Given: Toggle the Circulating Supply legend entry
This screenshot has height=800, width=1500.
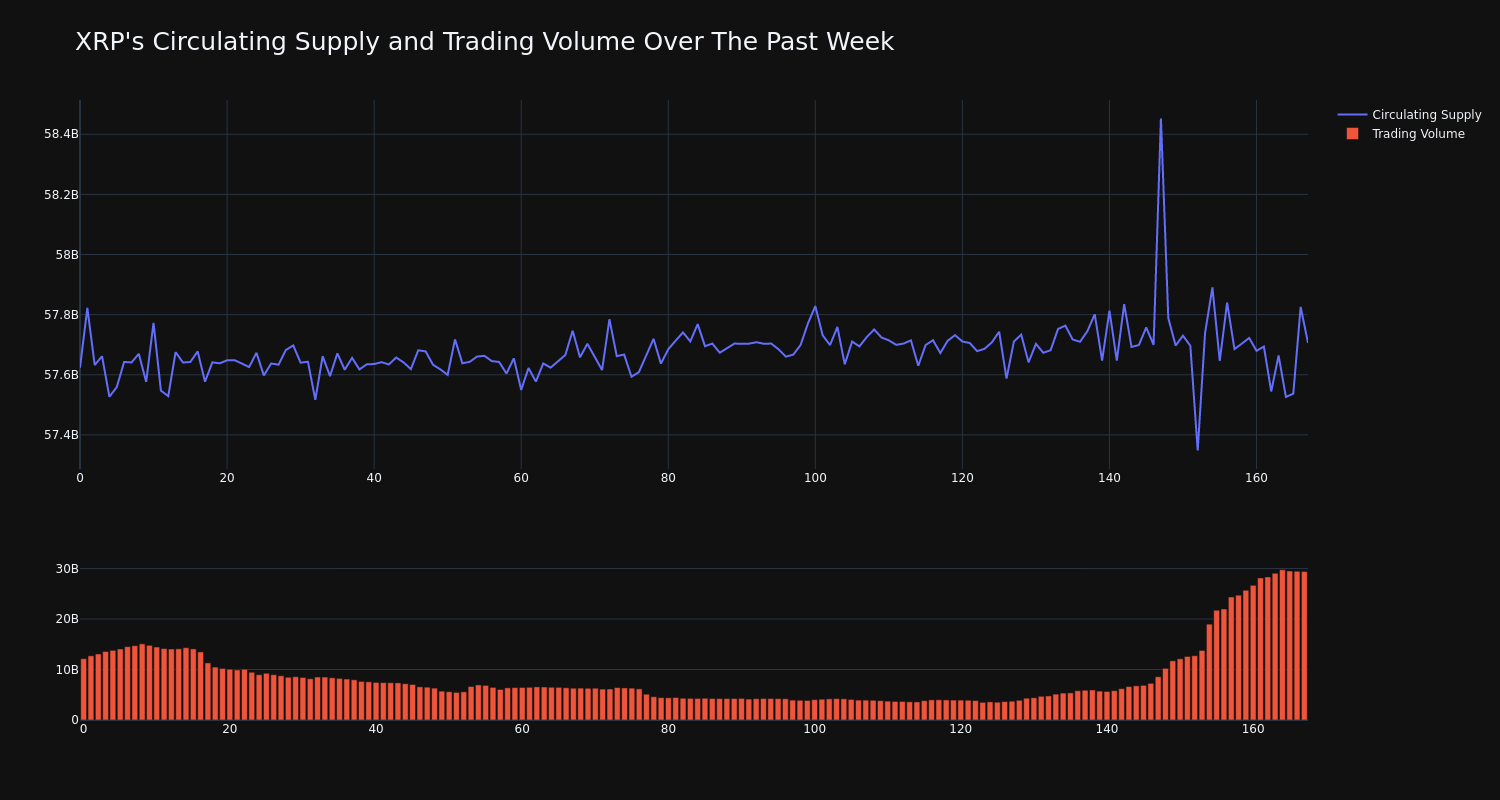Looking at the screenshot, I should click(x=1409, y=115).
